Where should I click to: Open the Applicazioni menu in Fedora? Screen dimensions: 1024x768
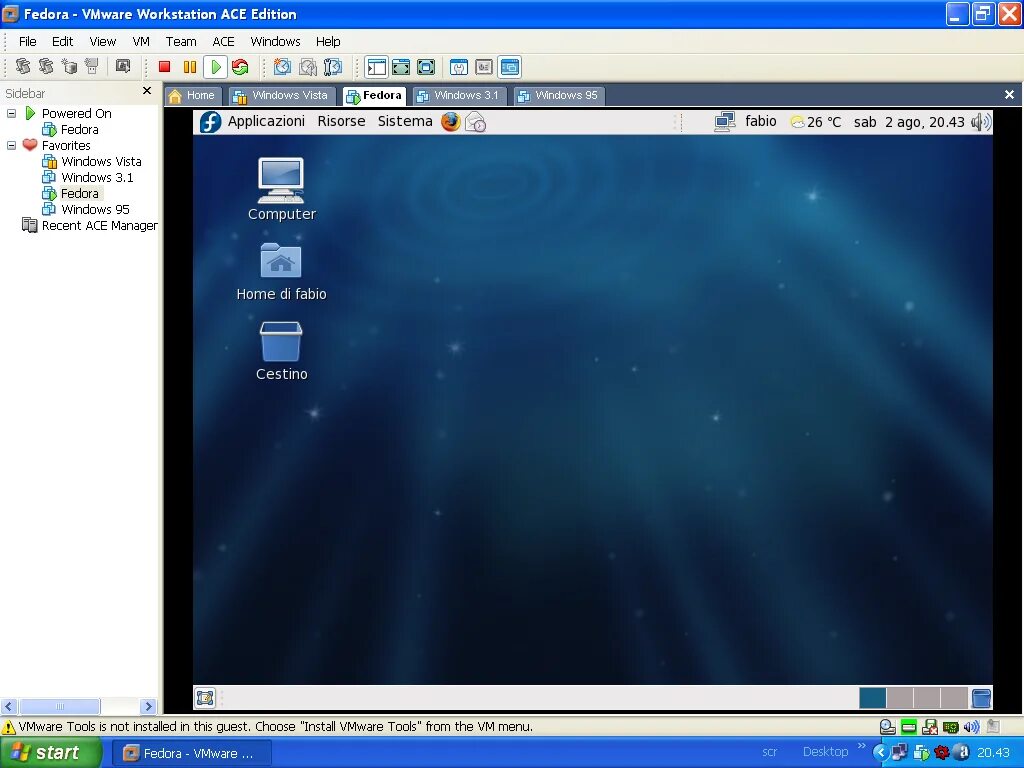[x=266, y=121]
